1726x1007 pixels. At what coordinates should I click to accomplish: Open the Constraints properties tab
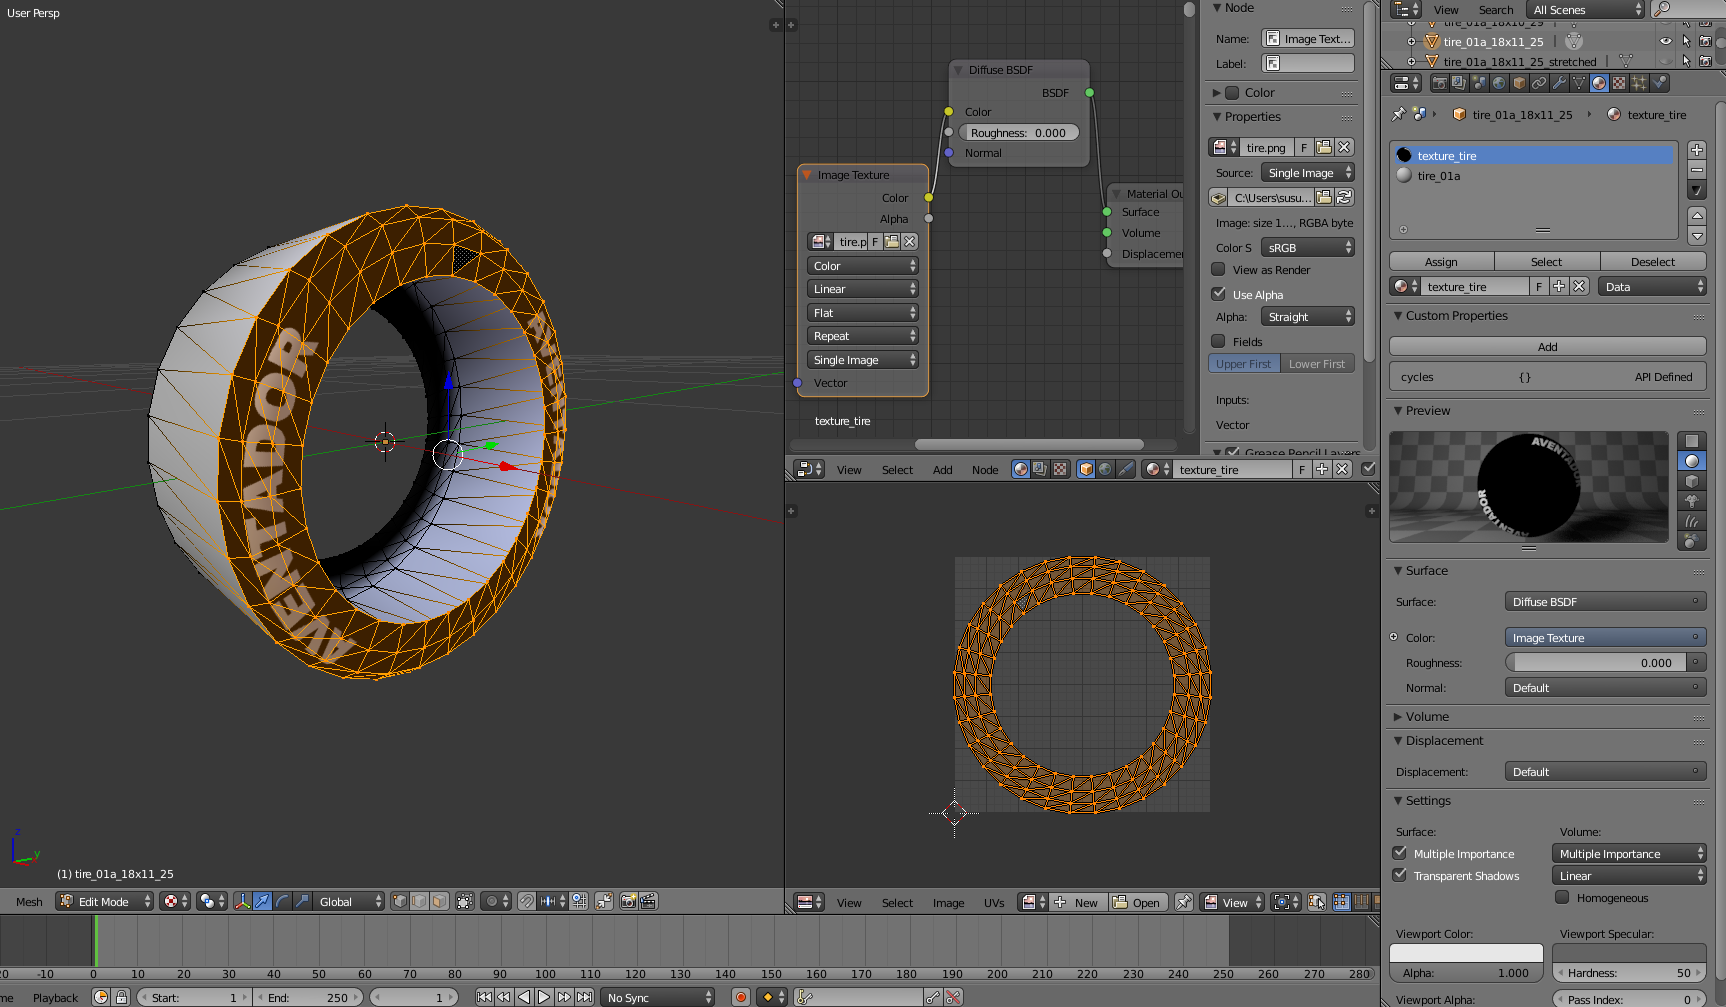pos(1539,83)
